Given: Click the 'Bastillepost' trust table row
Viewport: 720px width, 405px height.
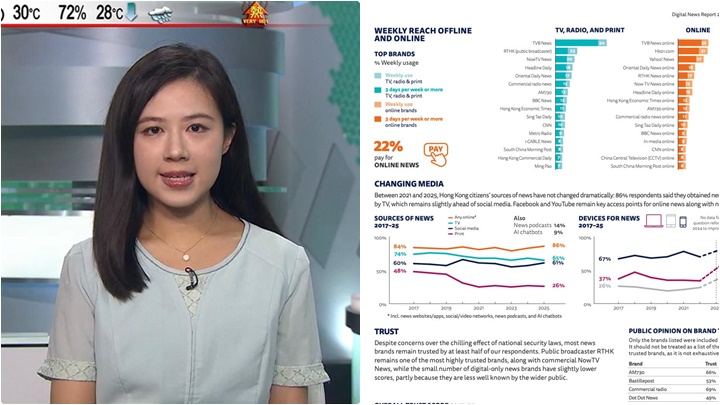Looking at the screenshot, I should pyautogui.click(x=673, y=381).
